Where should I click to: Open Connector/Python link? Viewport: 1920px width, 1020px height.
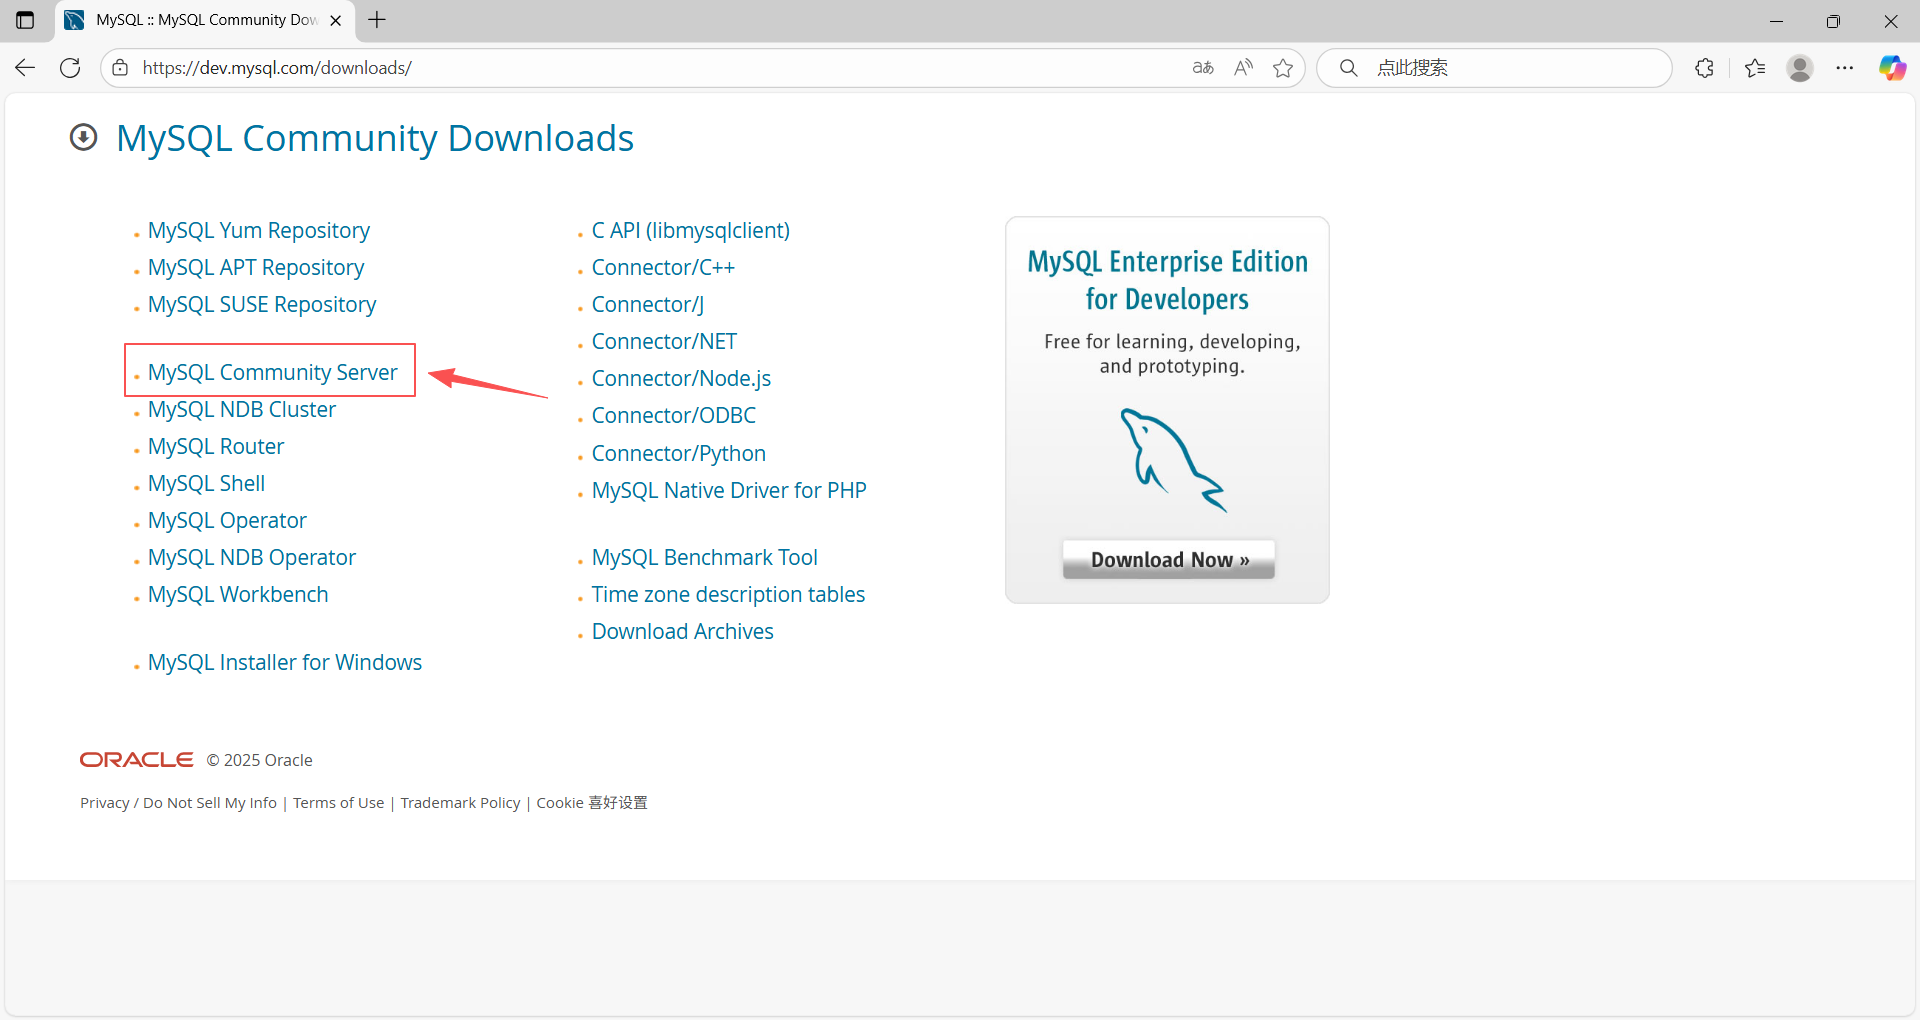pyautogui.click(x=679, y=454)
